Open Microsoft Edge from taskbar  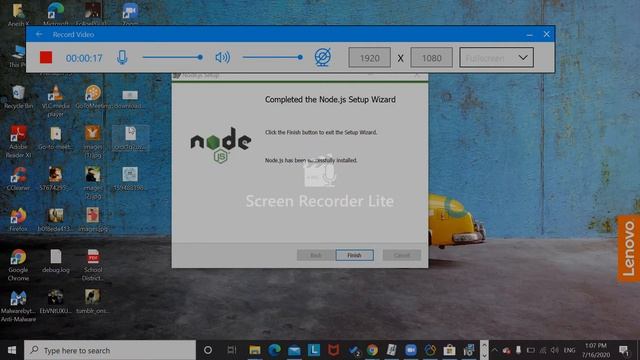click(x=275, y=350)
